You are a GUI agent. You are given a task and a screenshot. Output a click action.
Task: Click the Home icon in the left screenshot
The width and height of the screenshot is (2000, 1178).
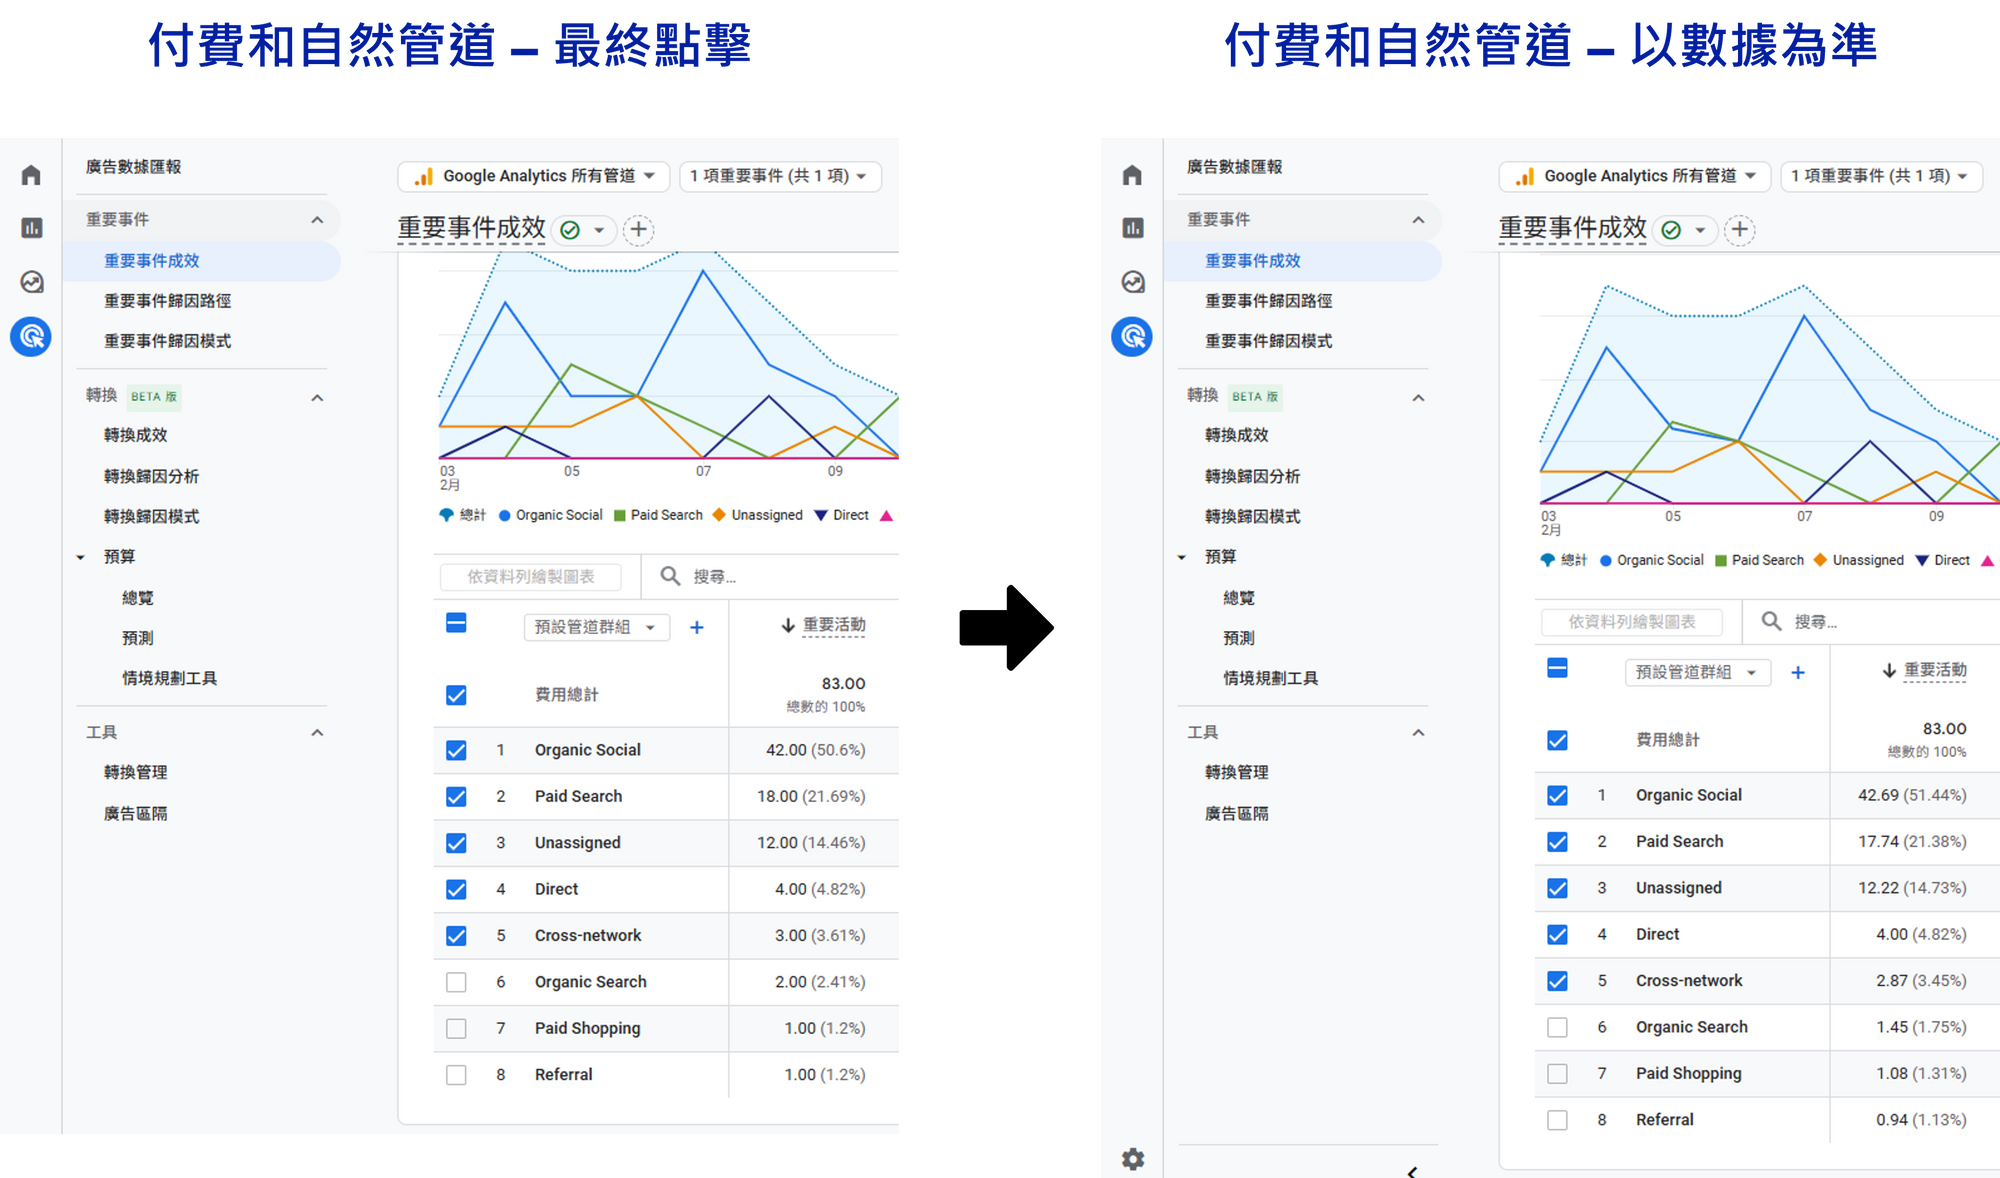31,175
